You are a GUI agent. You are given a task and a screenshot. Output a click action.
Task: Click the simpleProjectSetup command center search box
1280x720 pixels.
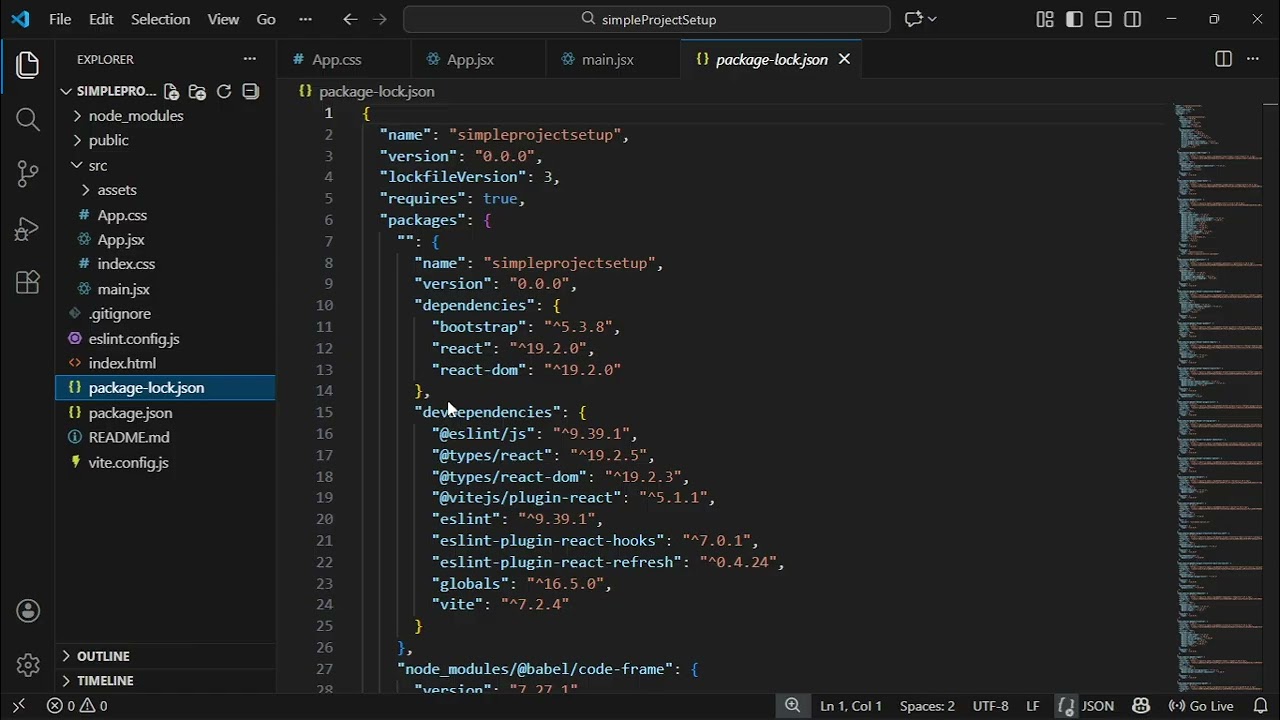pyautogui.click(x=647, y=19)
